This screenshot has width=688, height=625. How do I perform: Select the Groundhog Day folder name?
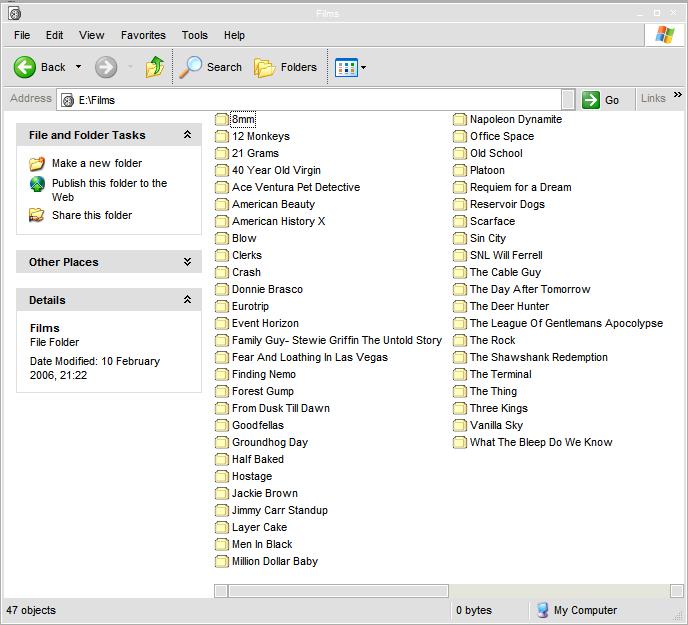point(270,442)
